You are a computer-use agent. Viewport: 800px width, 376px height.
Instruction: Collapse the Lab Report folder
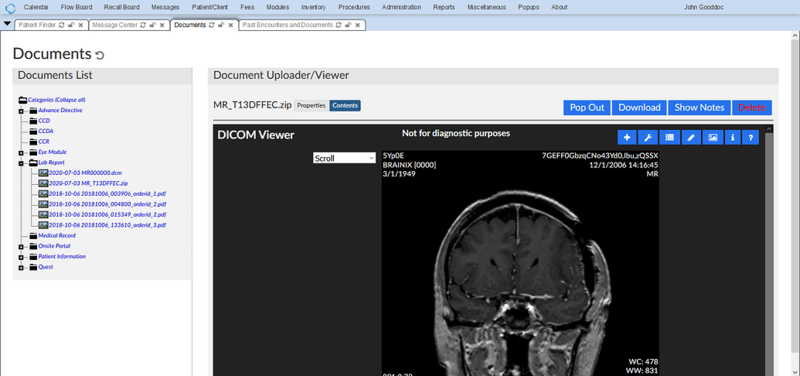point(21,163)
